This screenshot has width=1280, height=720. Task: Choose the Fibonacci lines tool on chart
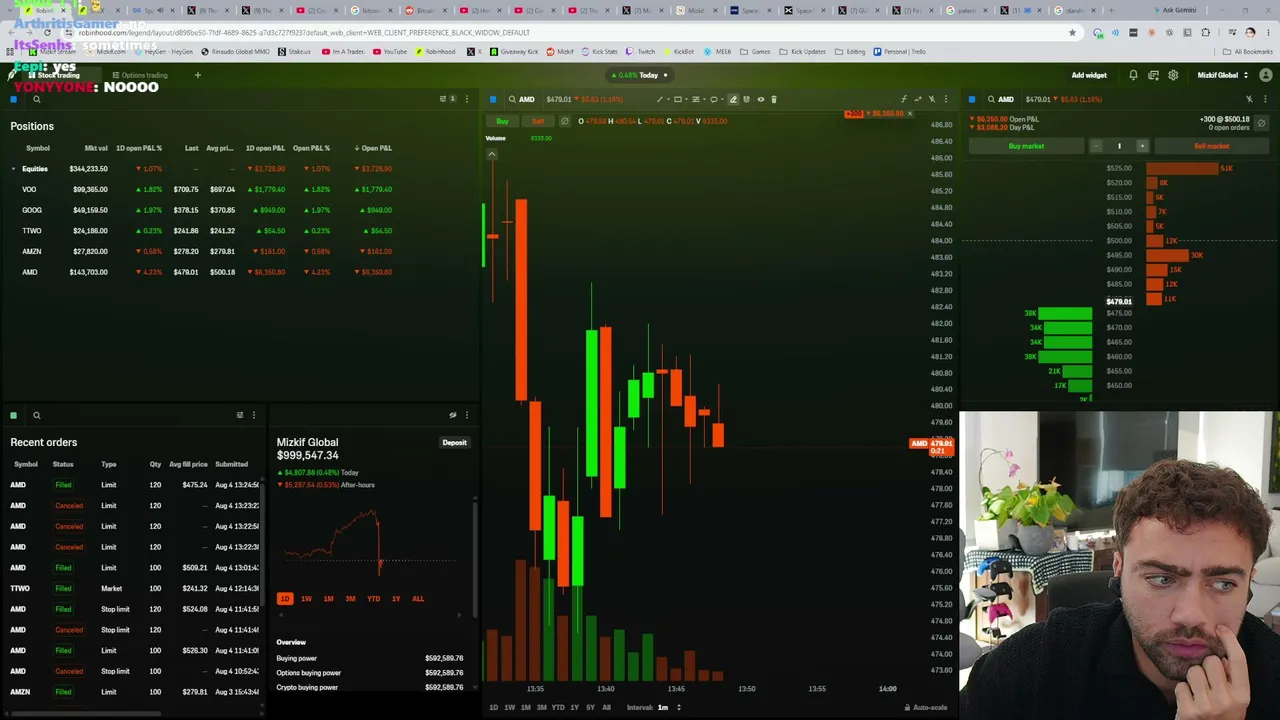coord(696,99)
